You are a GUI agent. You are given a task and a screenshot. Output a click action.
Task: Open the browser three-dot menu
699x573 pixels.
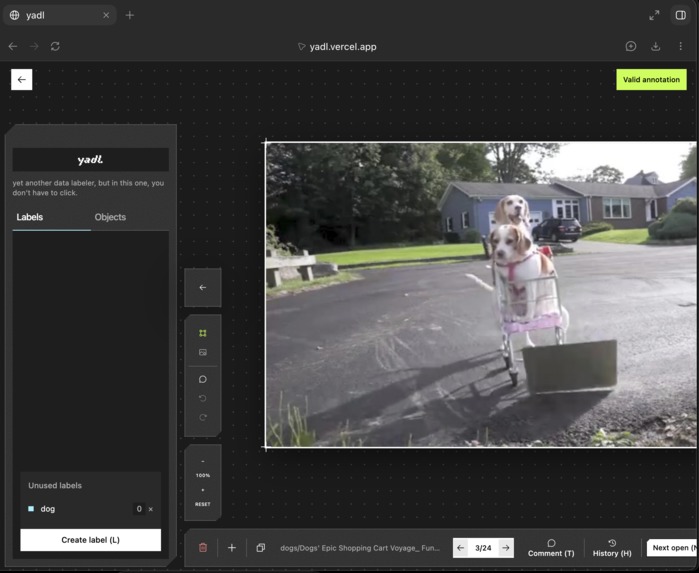(x=681, y=46)
